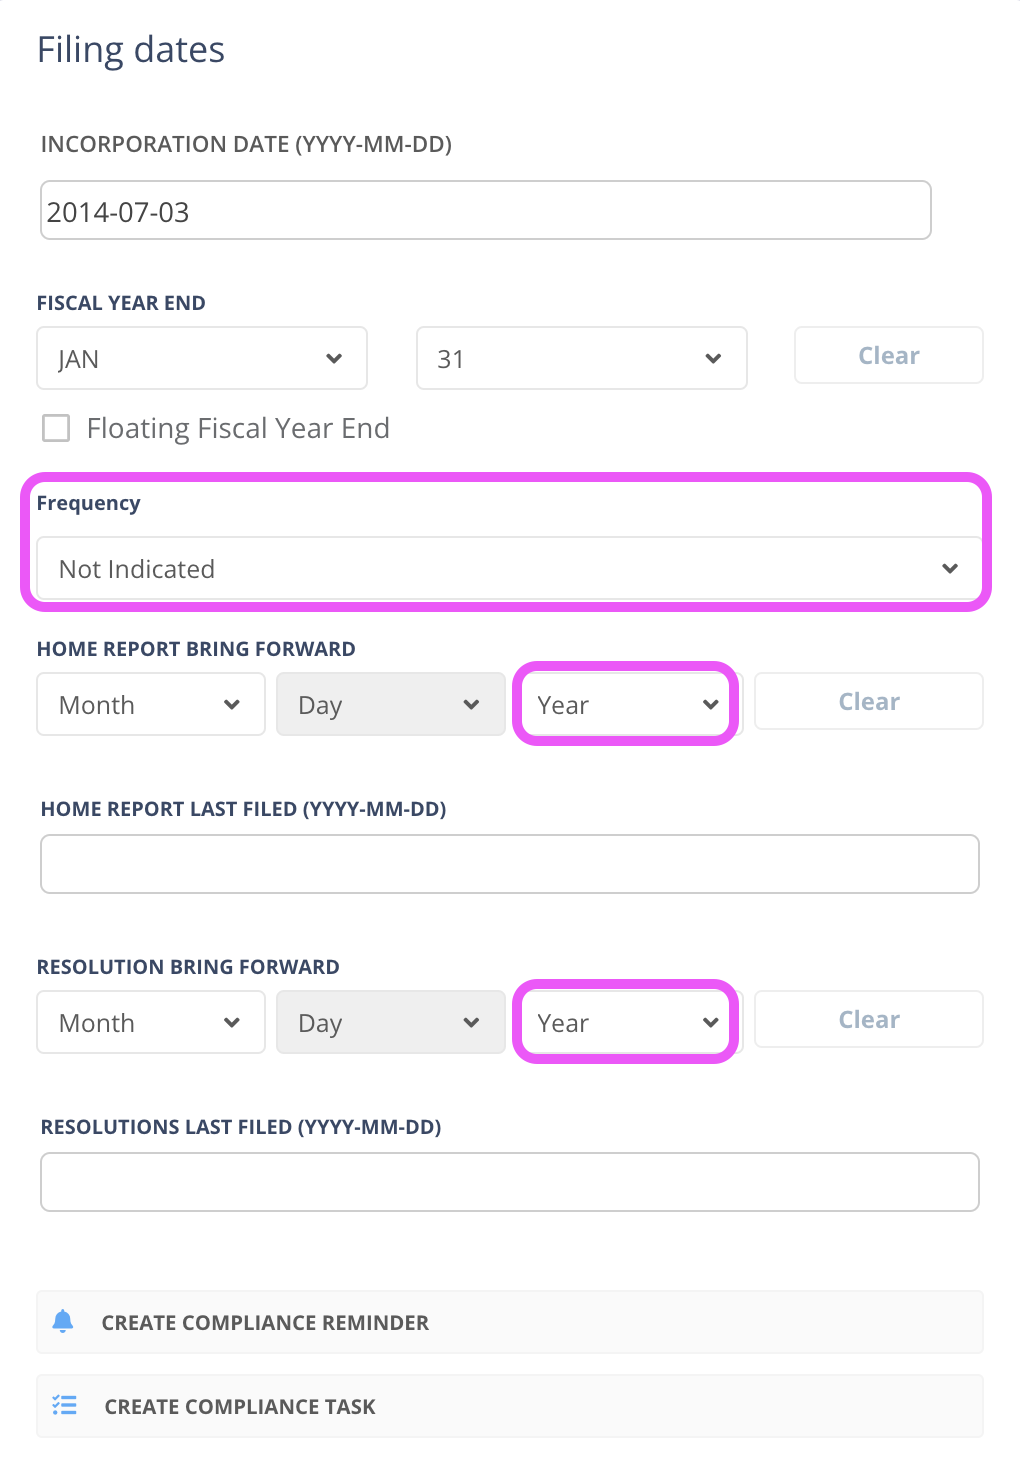Click the checklist icon for compliance task
This screenshot has width=1020, height=1474.
pyautogui.click(x=65, y=1405)
